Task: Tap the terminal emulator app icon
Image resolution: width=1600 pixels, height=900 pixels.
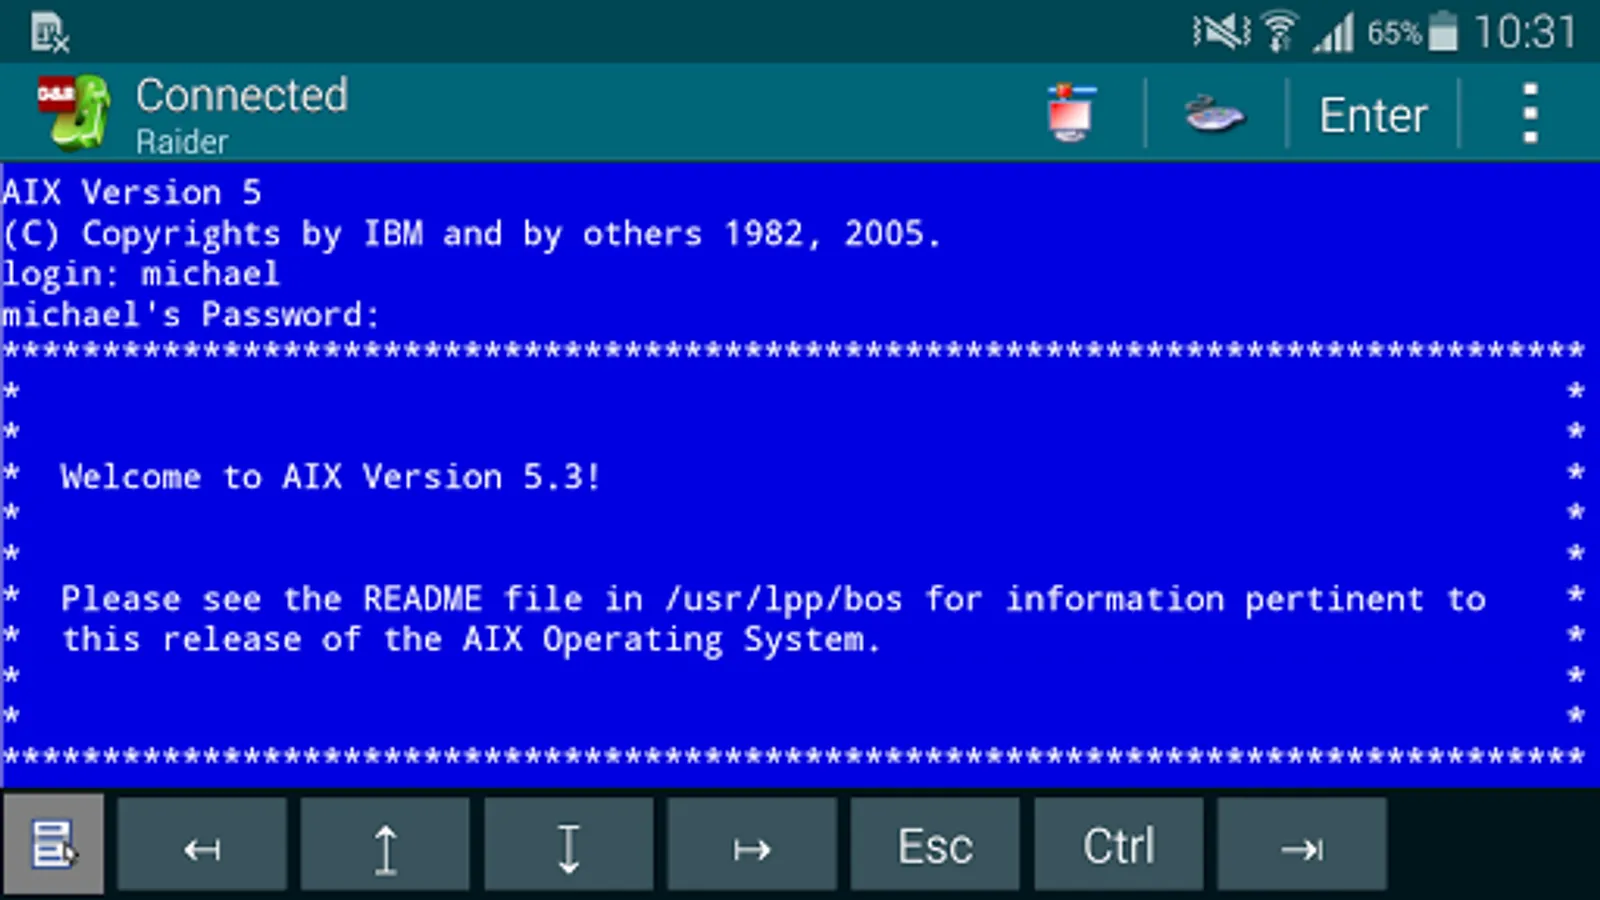Action: coord(73,112)
